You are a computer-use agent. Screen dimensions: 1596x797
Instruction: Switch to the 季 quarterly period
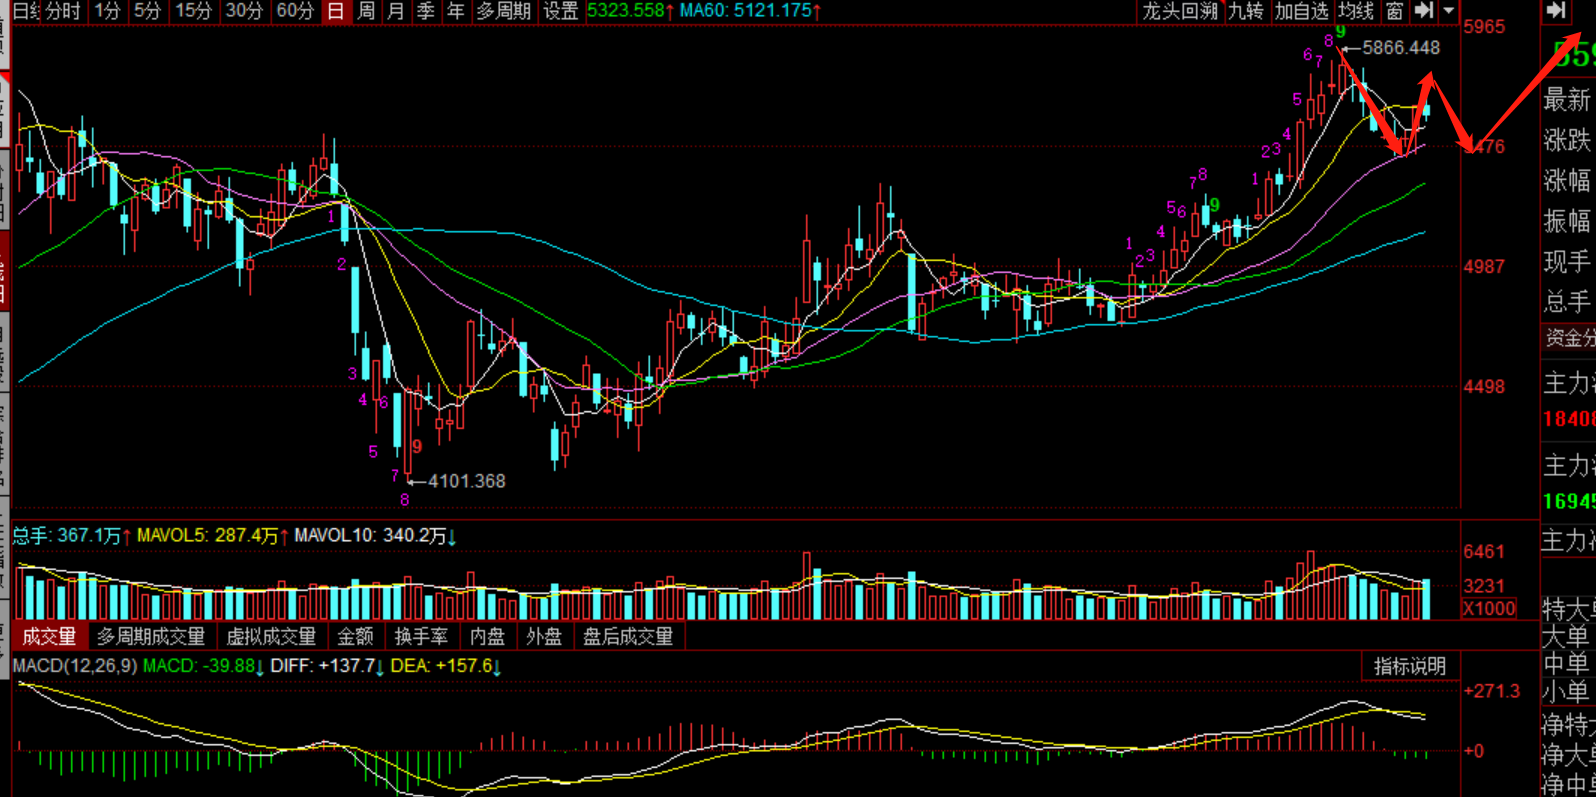coord(426,11)
